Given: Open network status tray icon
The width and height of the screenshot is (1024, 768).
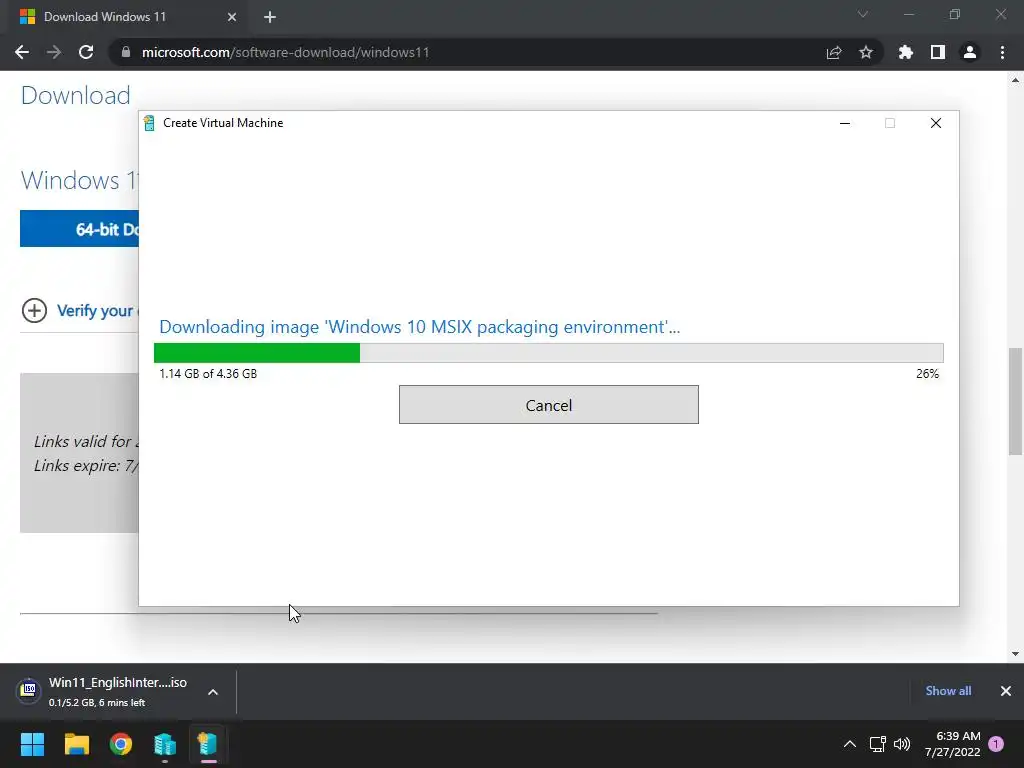Looking at the screenshot, I should click(x=877, y=744).
